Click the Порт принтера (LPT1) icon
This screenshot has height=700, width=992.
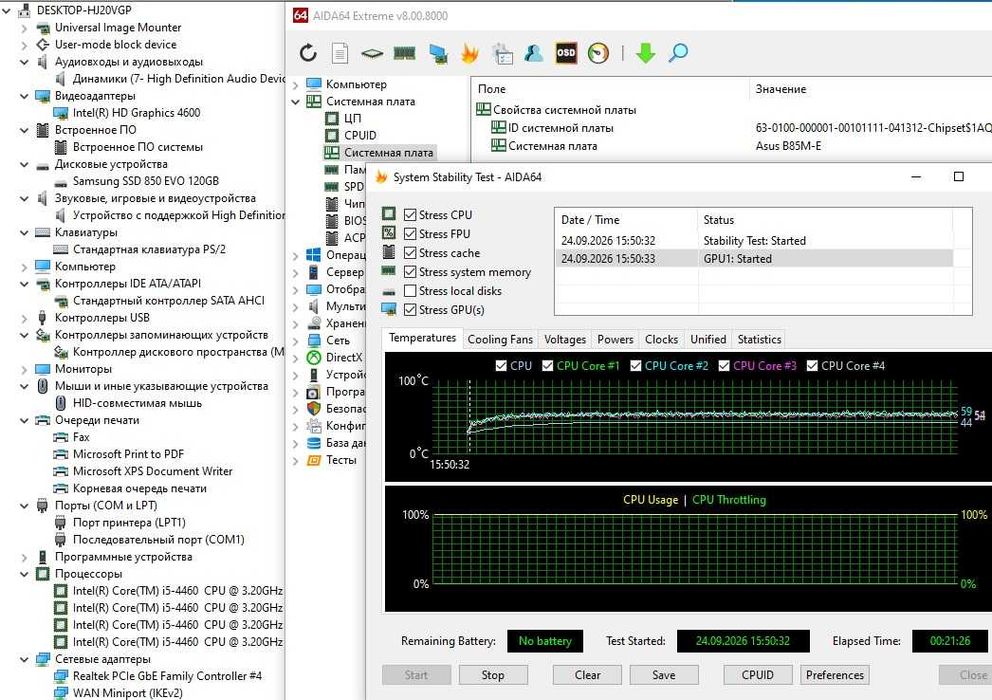coord(61,523)
